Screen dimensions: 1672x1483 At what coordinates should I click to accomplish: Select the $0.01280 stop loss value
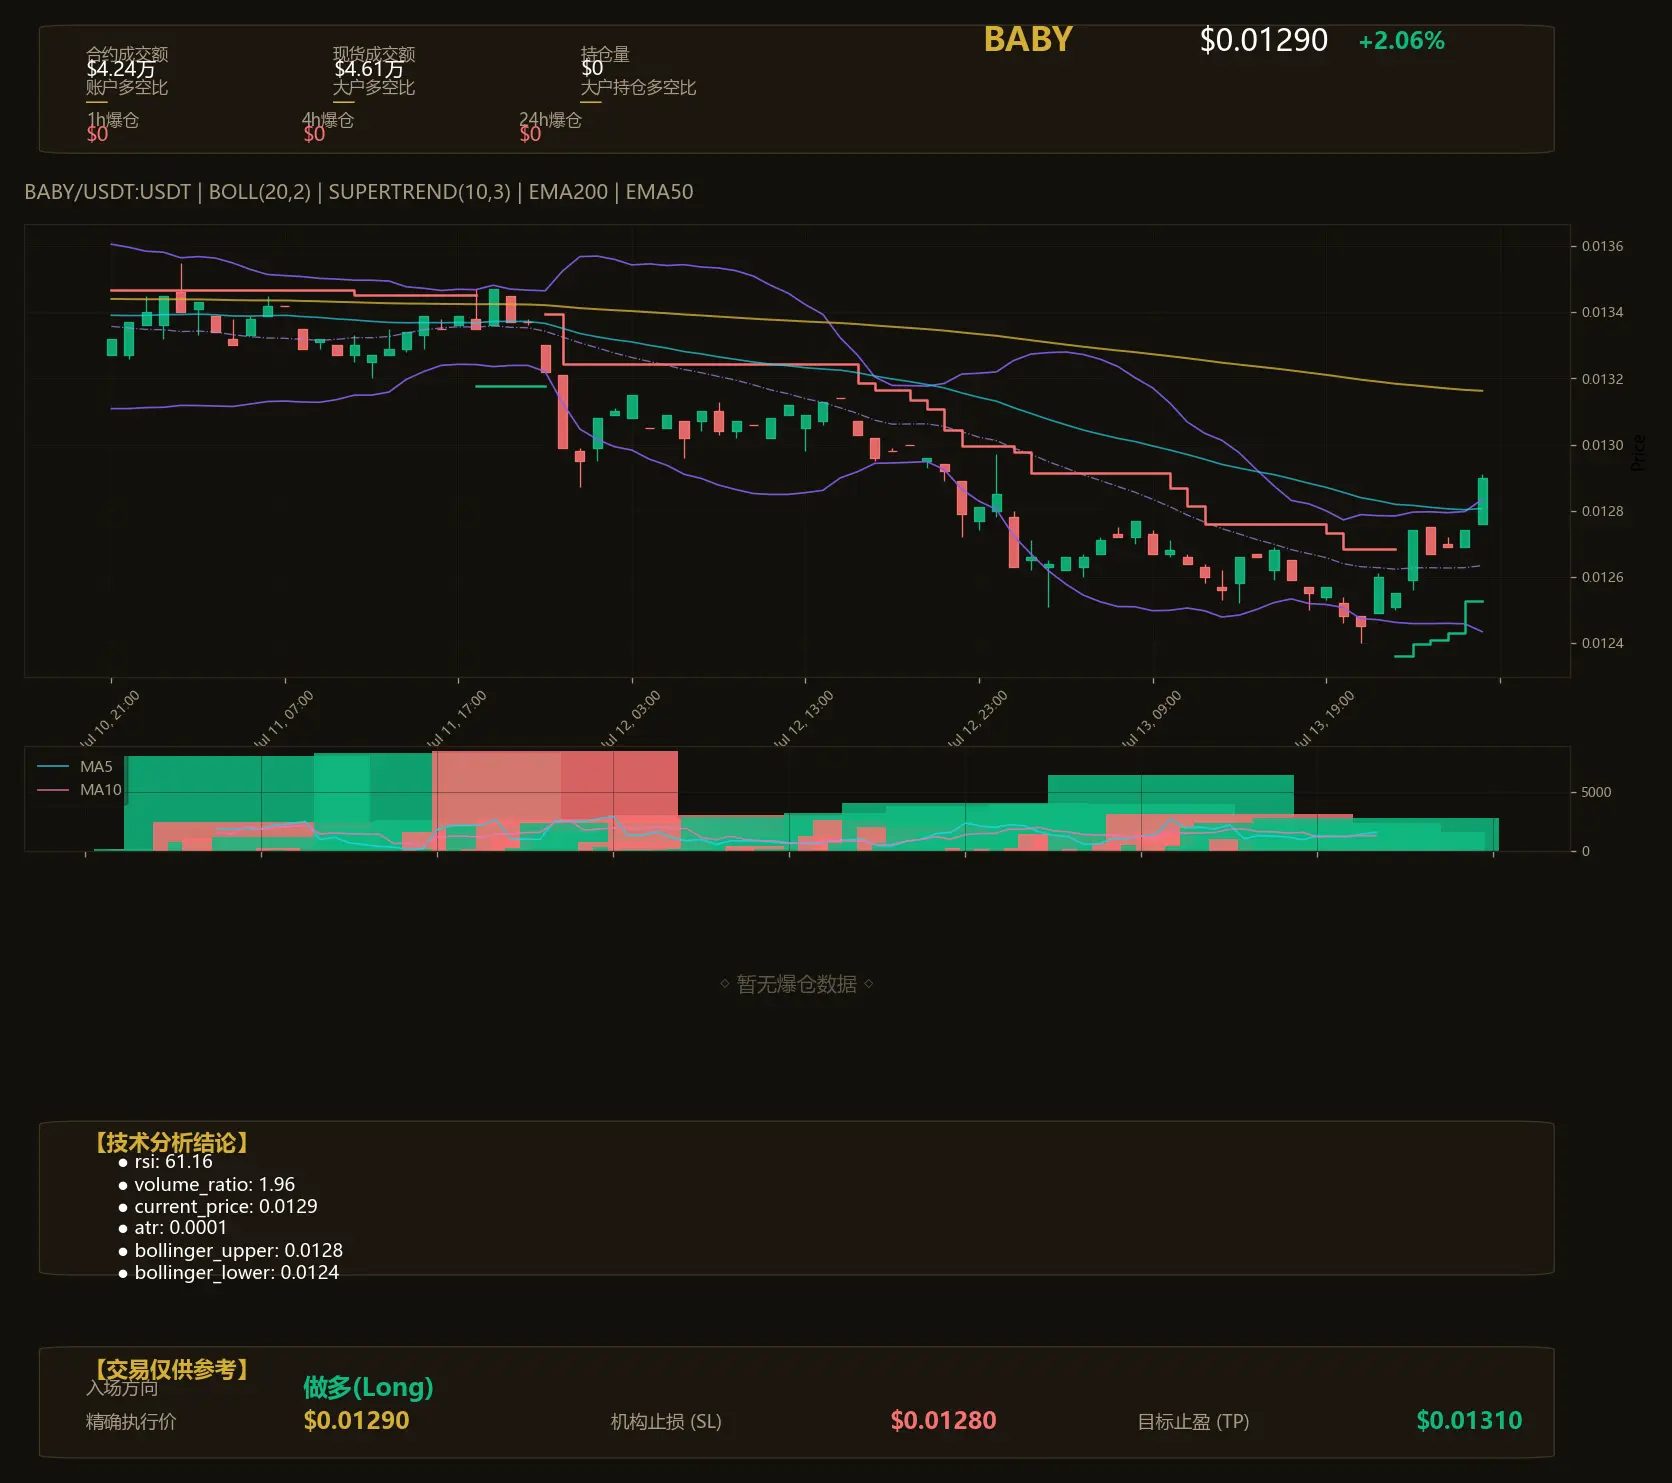[x=943, y=1420]
